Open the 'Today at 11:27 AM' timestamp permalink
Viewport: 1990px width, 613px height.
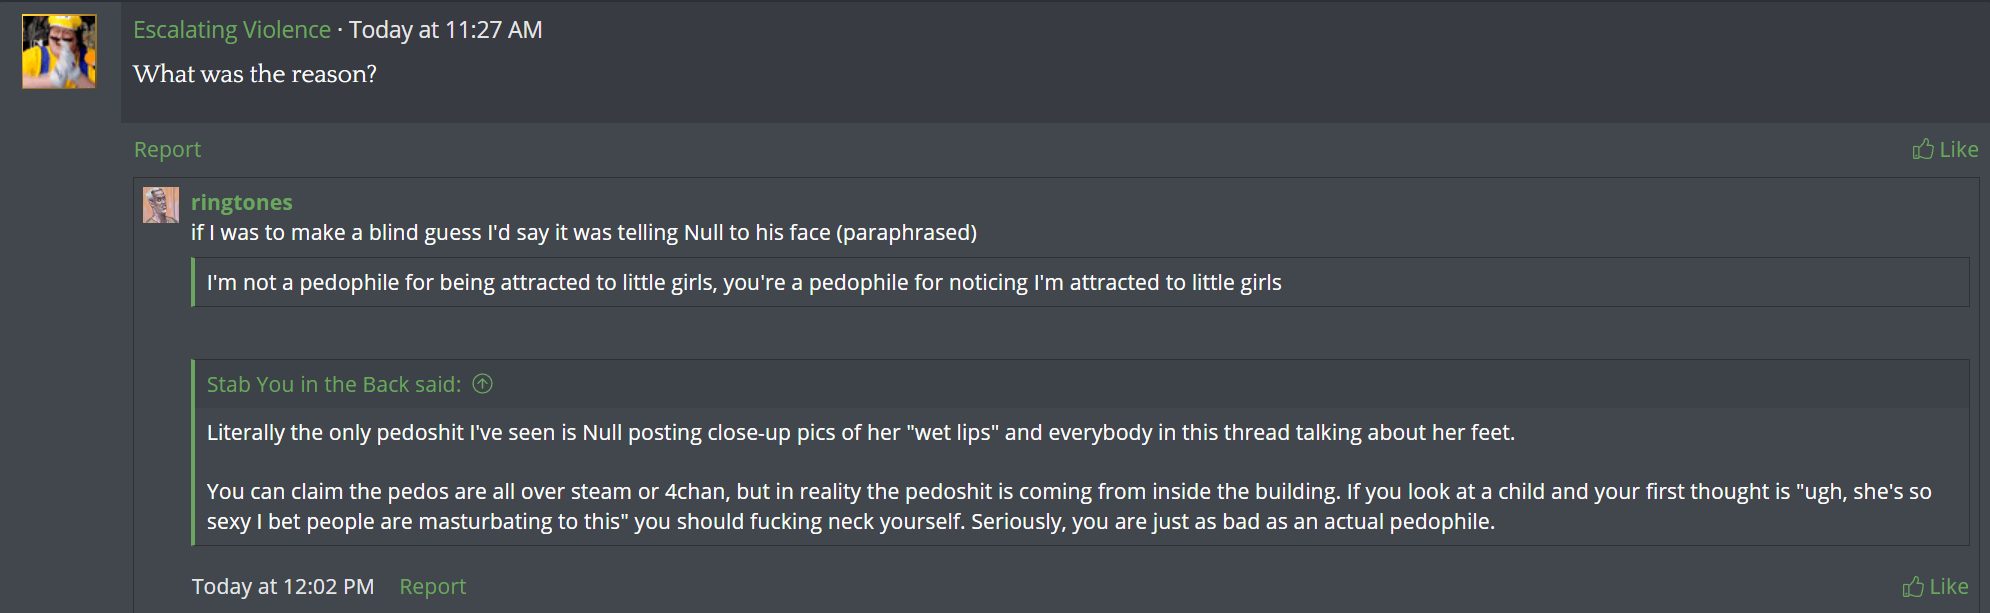(445, 30)
